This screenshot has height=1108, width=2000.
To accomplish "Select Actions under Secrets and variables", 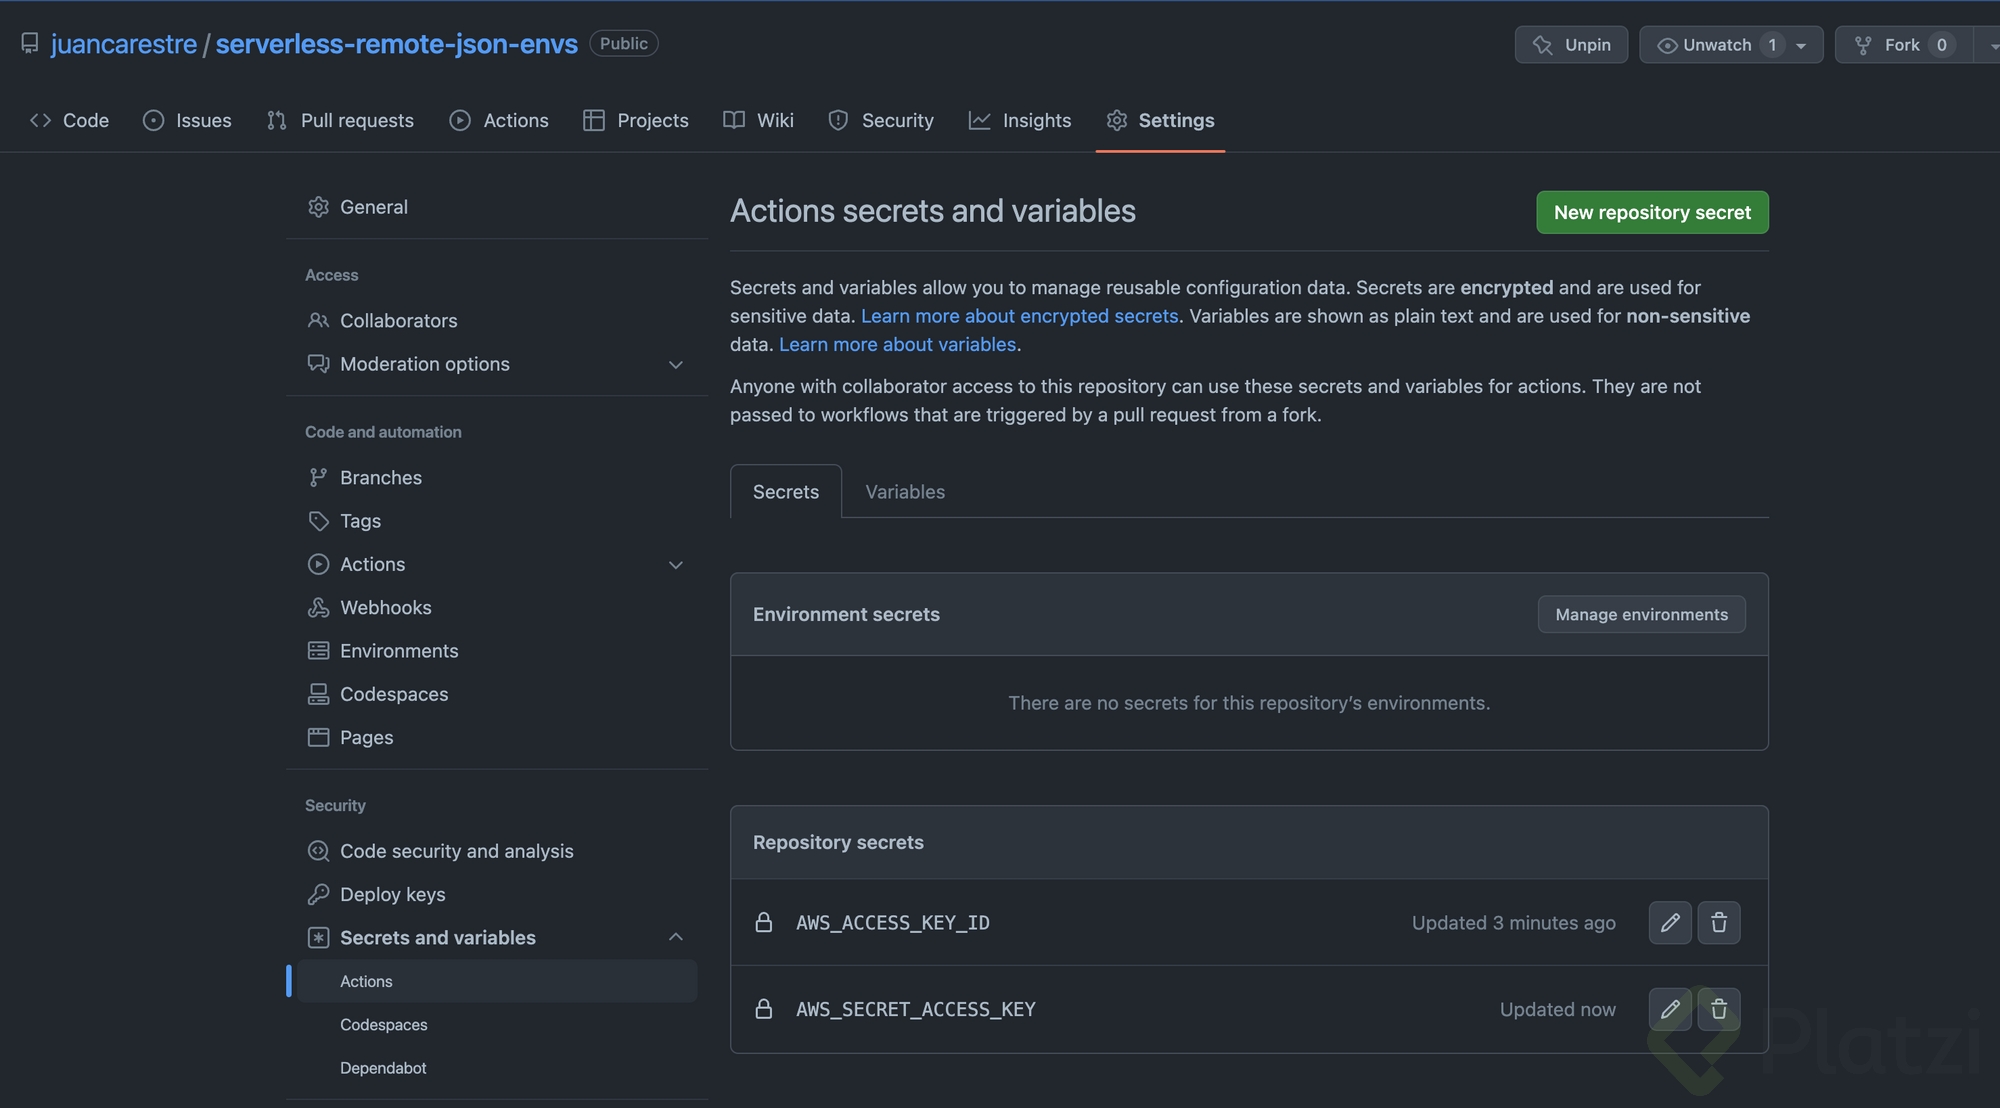I will (497, 981).
